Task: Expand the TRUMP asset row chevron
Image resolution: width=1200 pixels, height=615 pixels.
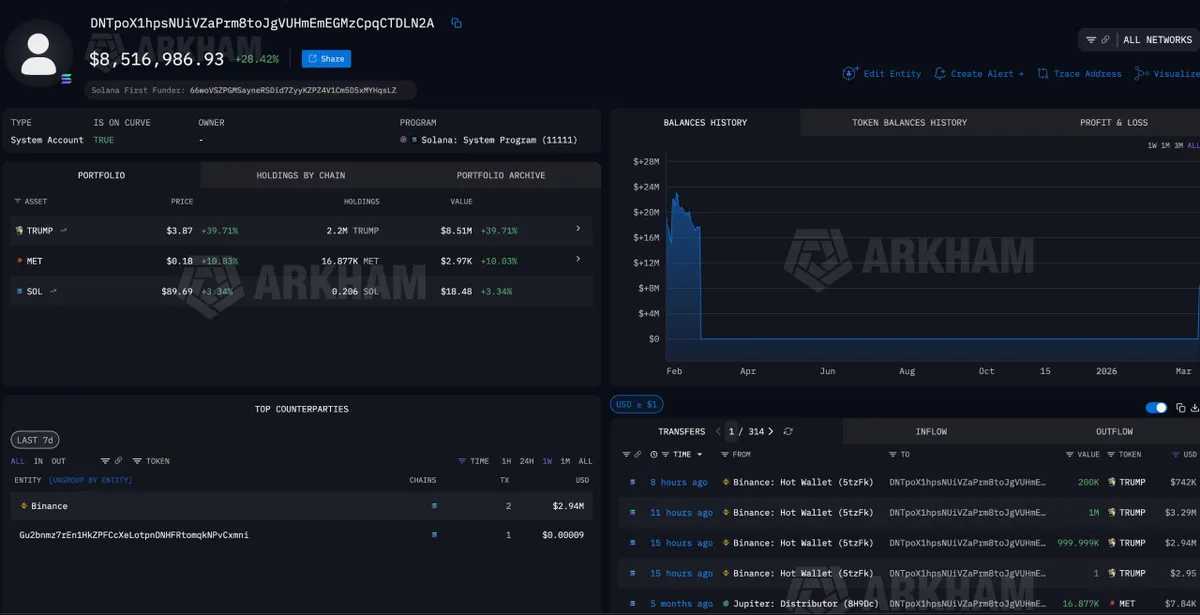Action: pyautogui.click(x=577, y=229)
